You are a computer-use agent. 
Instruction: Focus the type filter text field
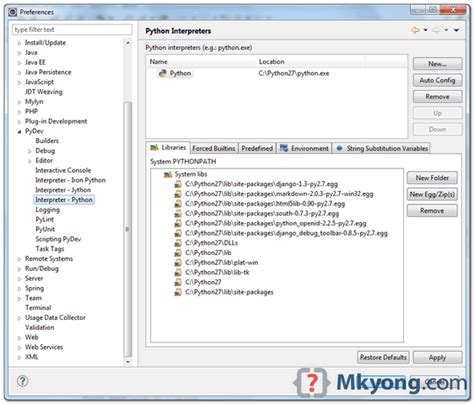tap(72, 30)
